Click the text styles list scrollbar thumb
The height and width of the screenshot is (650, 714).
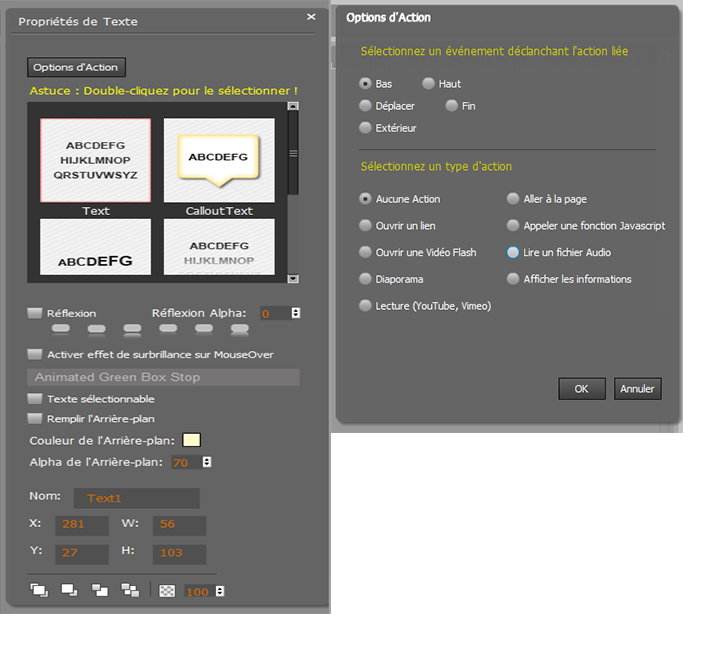(x=293, y=153)
